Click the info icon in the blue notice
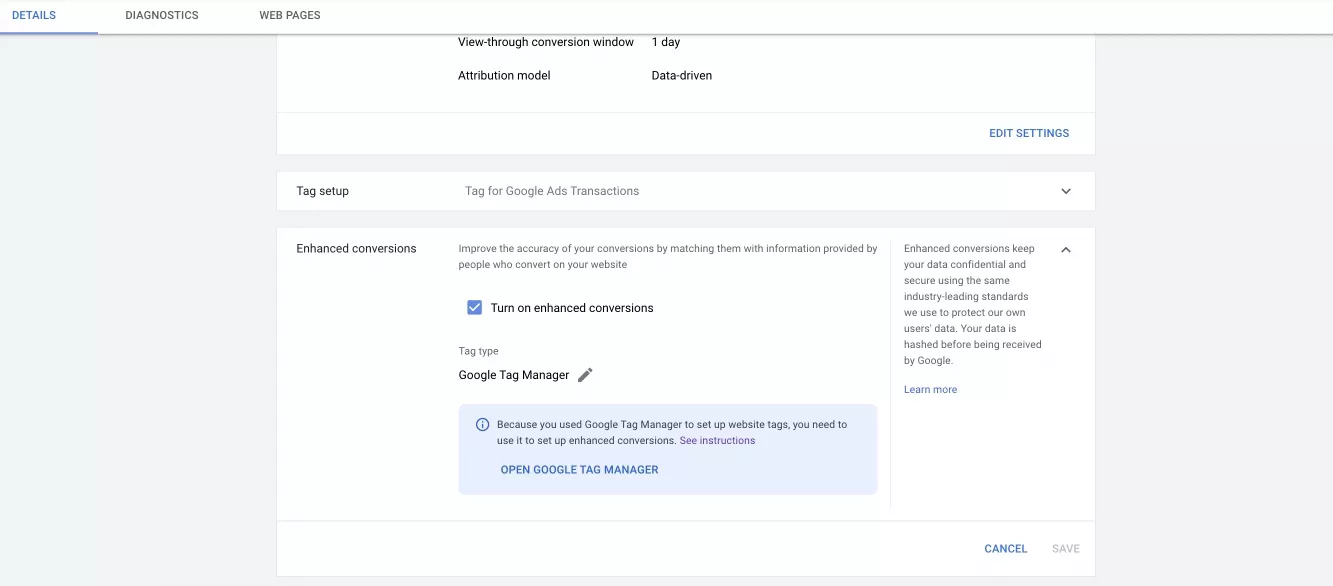 482,425
